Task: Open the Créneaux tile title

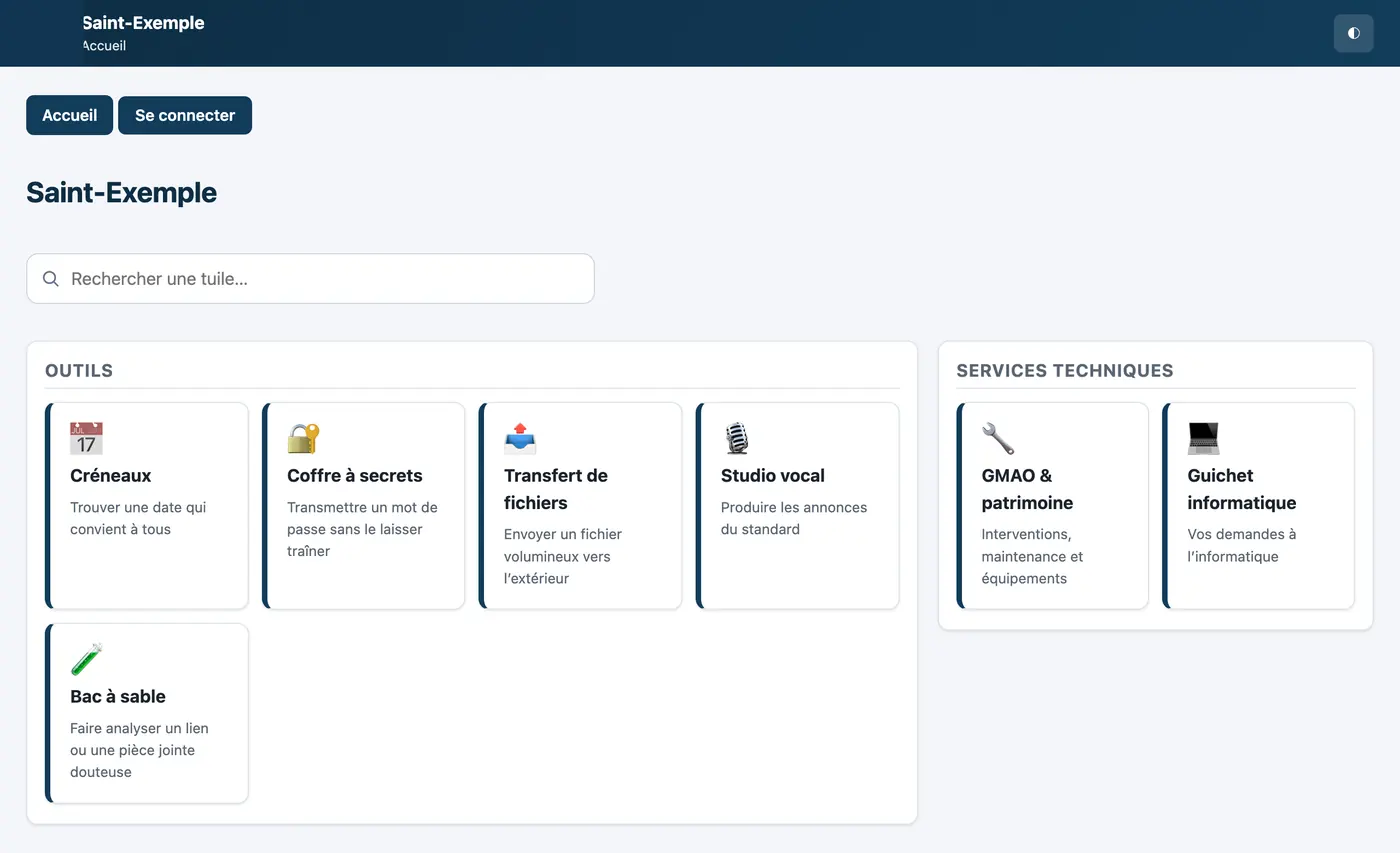Action: point(111,476)
